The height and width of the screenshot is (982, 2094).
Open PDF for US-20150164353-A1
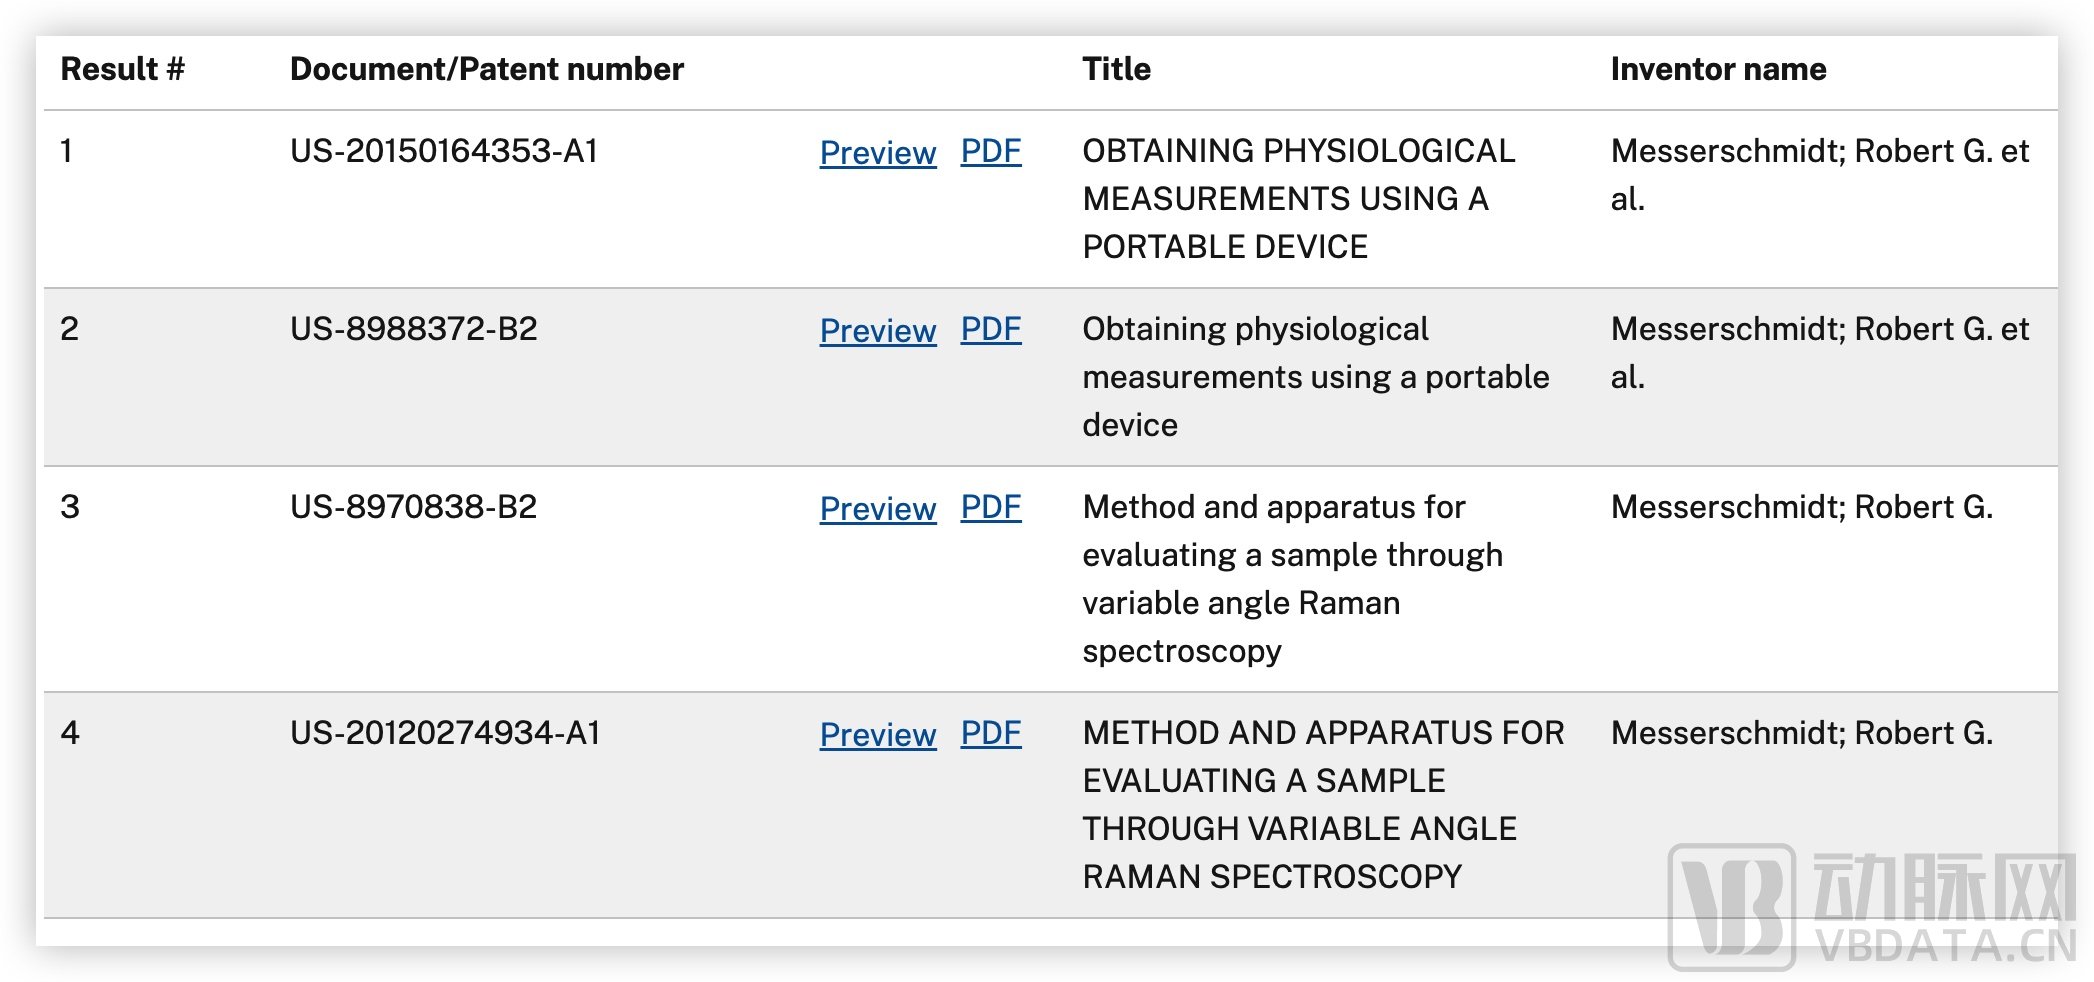click(990, 151)
